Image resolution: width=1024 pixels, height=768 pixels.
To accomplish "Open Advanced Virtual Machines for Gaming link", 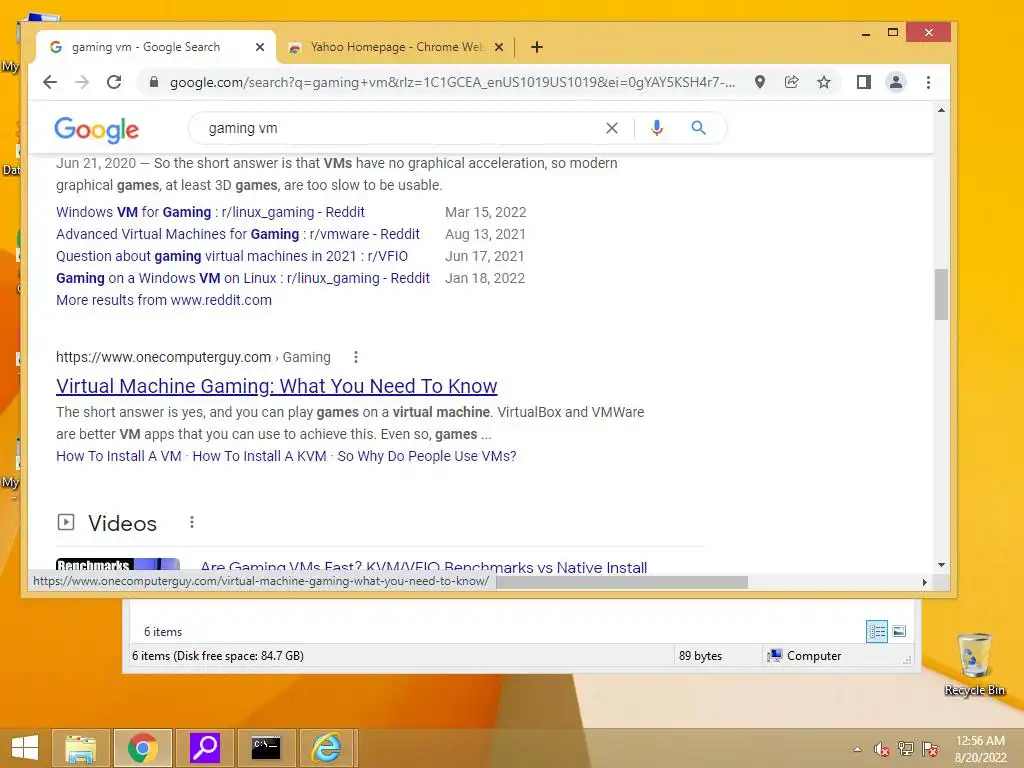I will (x=238, y=234).
